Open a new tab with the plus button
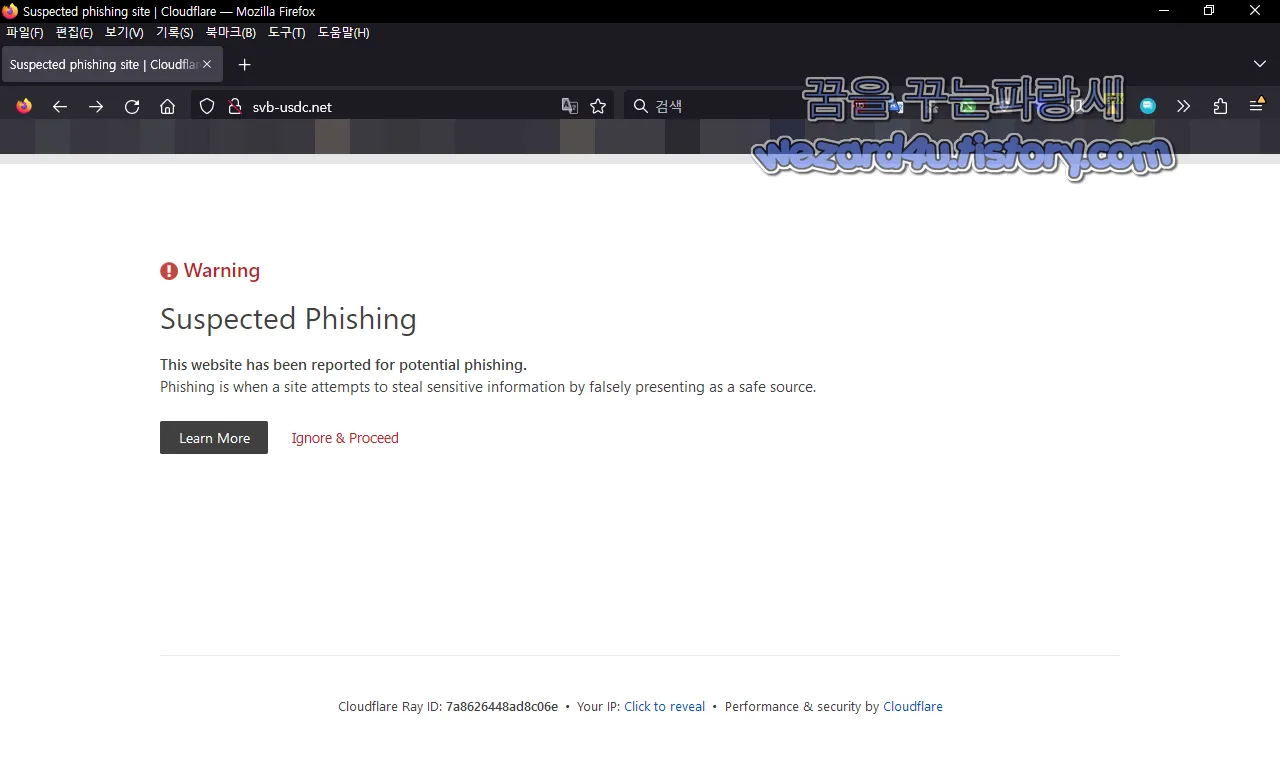Viewport: 1280px width, 760px height. coord(244,65)
